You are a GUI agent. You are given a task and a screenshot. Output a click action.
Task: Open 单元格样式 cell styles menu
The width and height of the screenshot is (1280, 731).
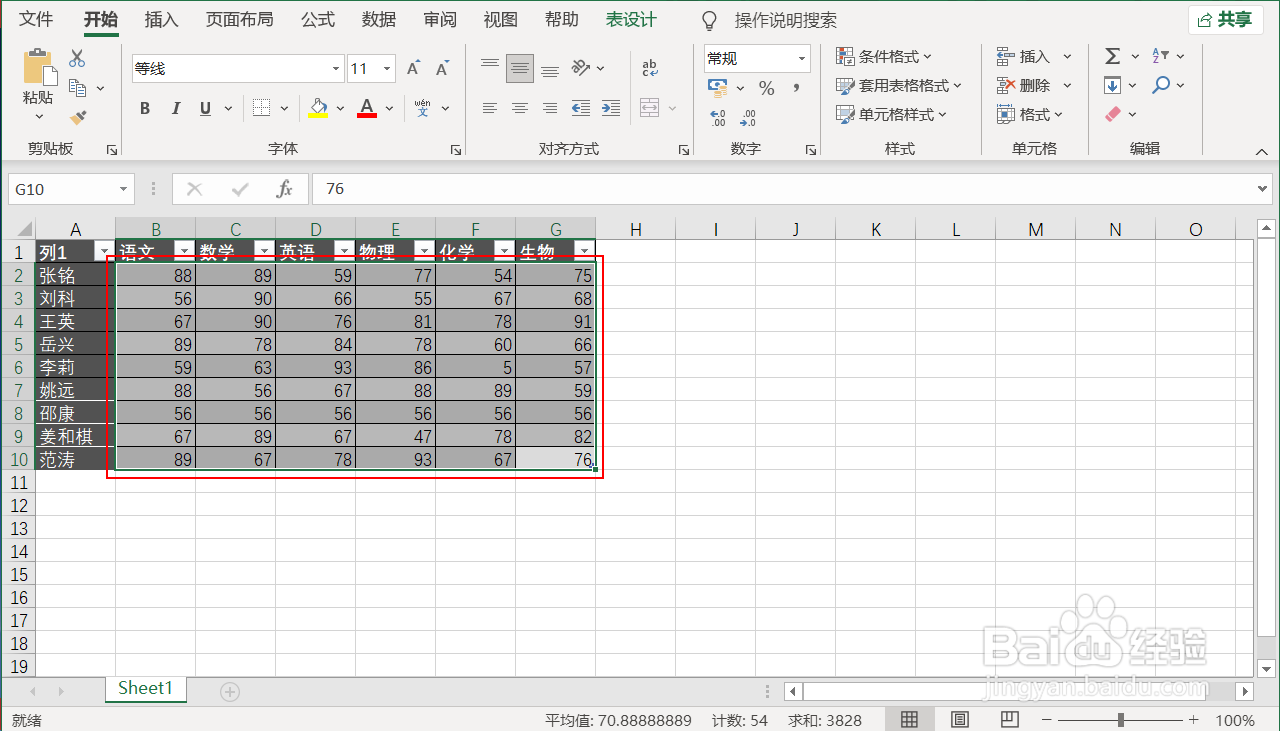coord(892,115)
